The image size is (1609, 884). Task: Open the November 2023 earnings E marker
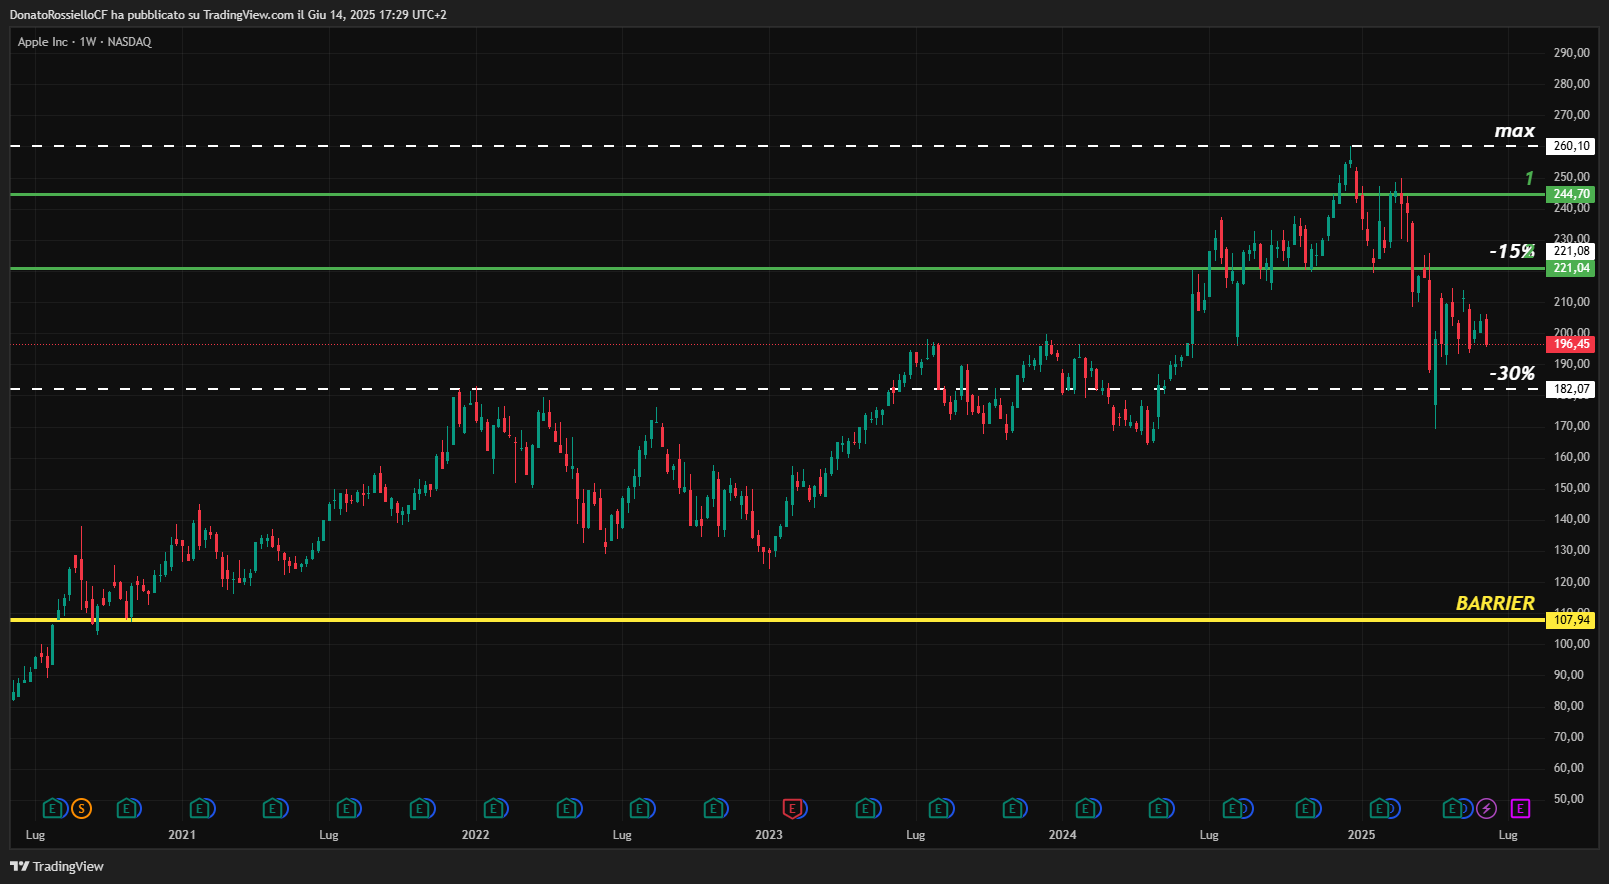tap(1013, 808)
